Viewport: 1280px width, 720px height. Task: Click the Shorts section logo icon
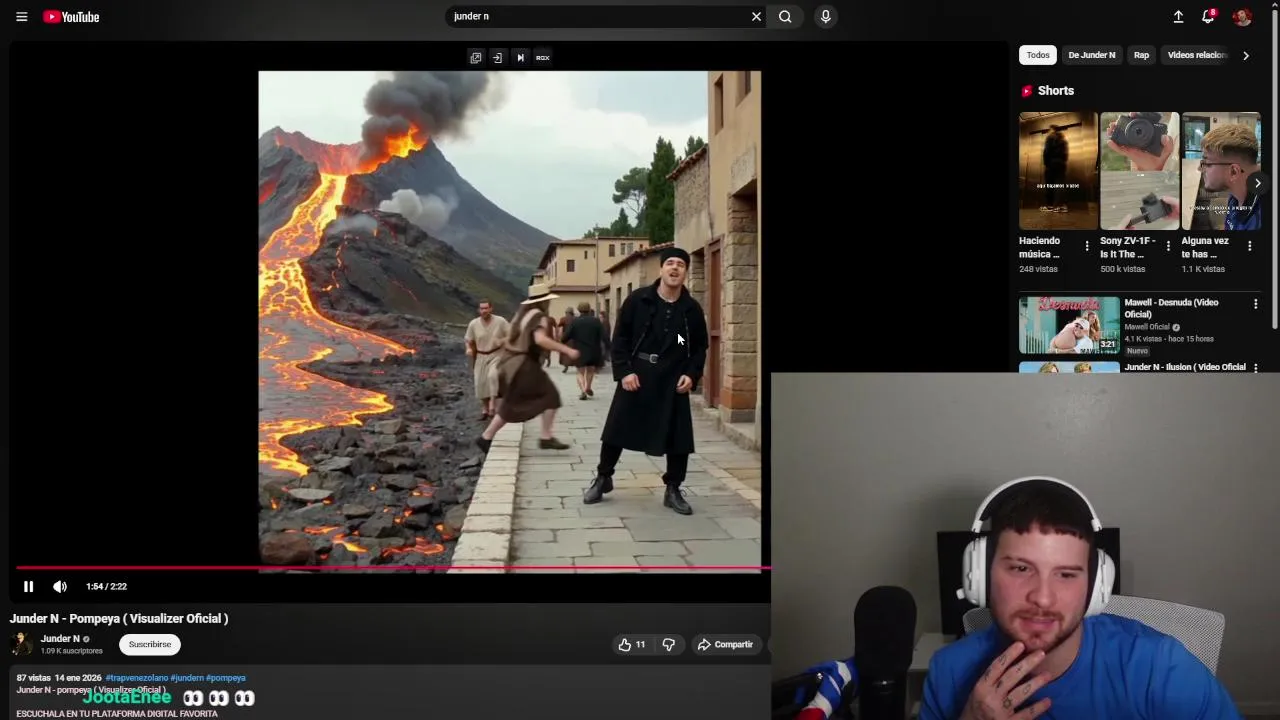point(1026,91)
